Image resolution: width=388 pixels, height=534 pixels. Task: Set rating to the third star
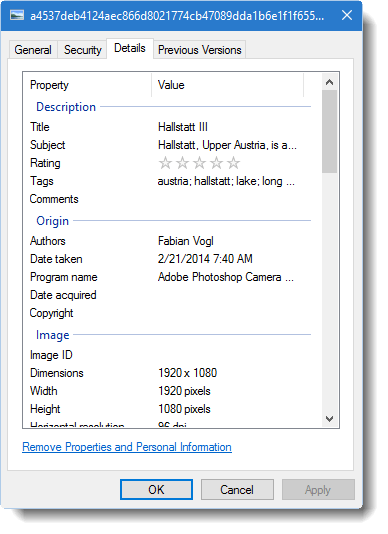point(199,163)
